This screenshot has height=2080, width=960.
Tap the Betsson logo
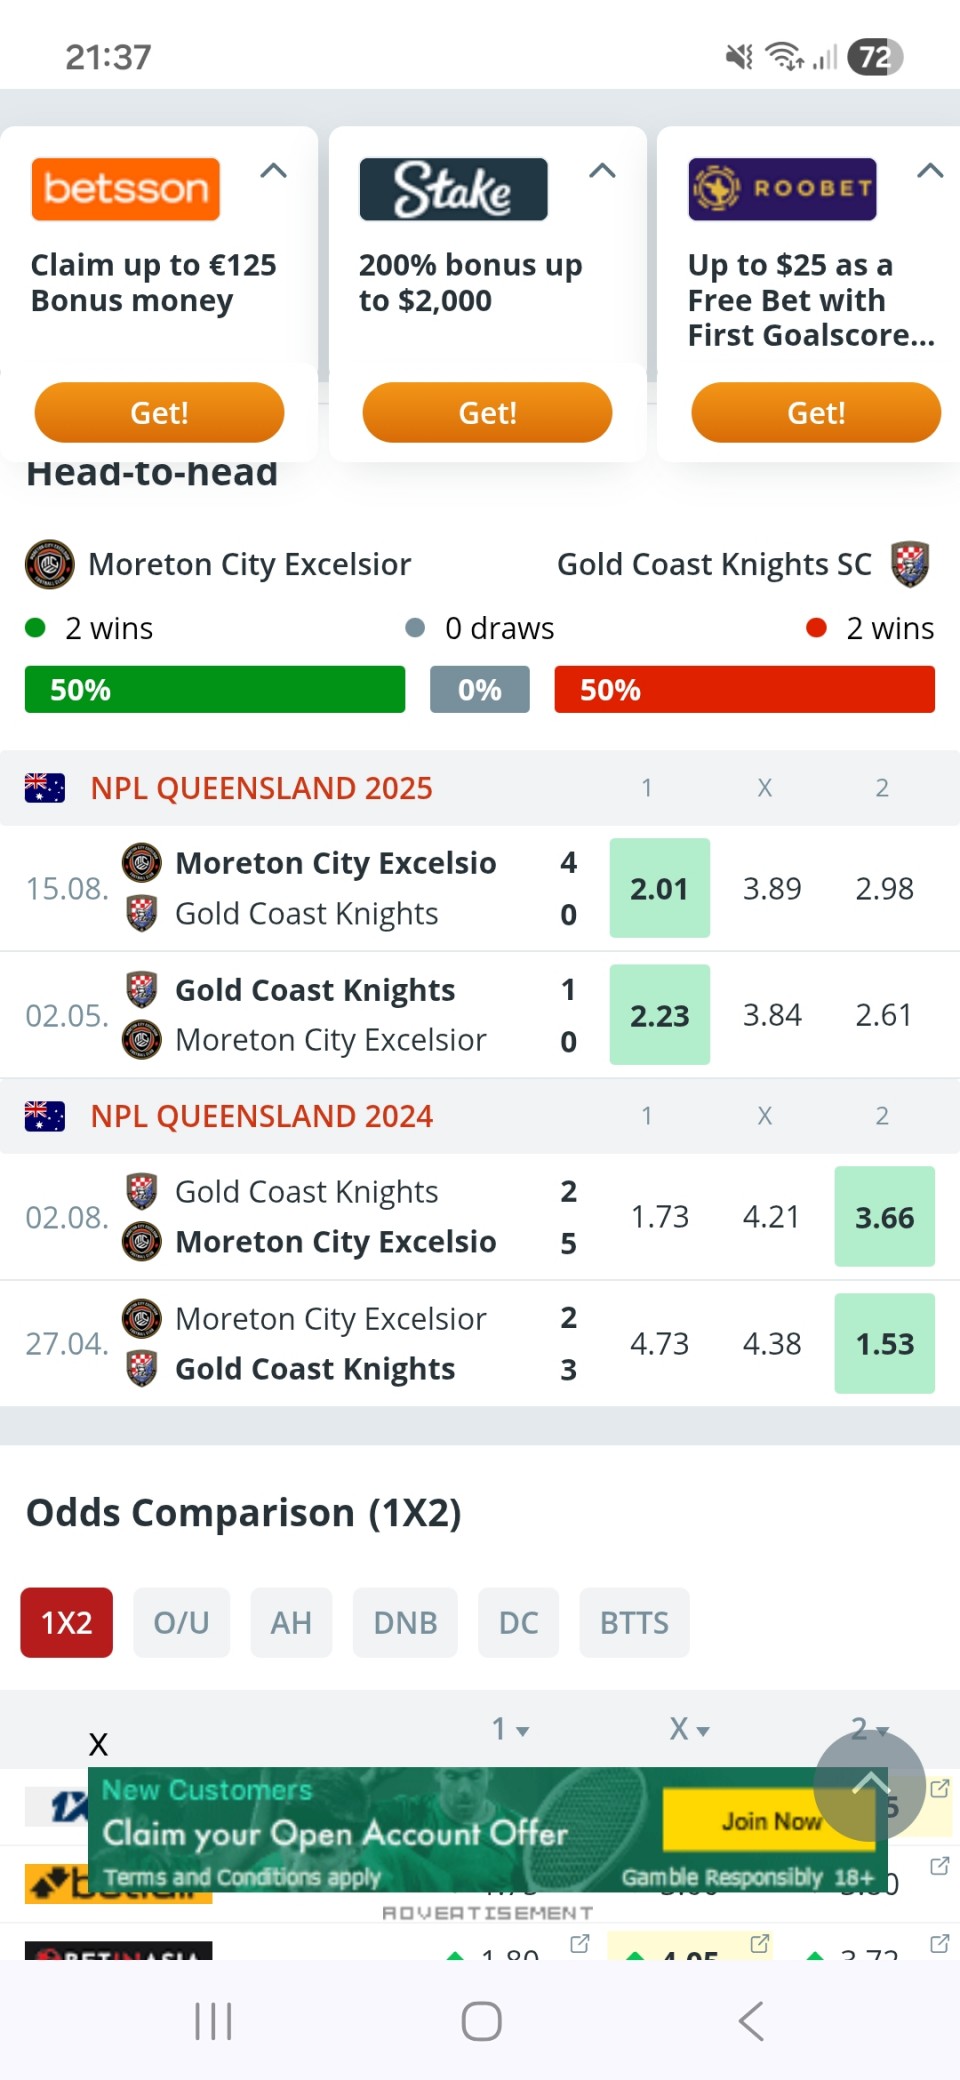(x=125, y=189)
